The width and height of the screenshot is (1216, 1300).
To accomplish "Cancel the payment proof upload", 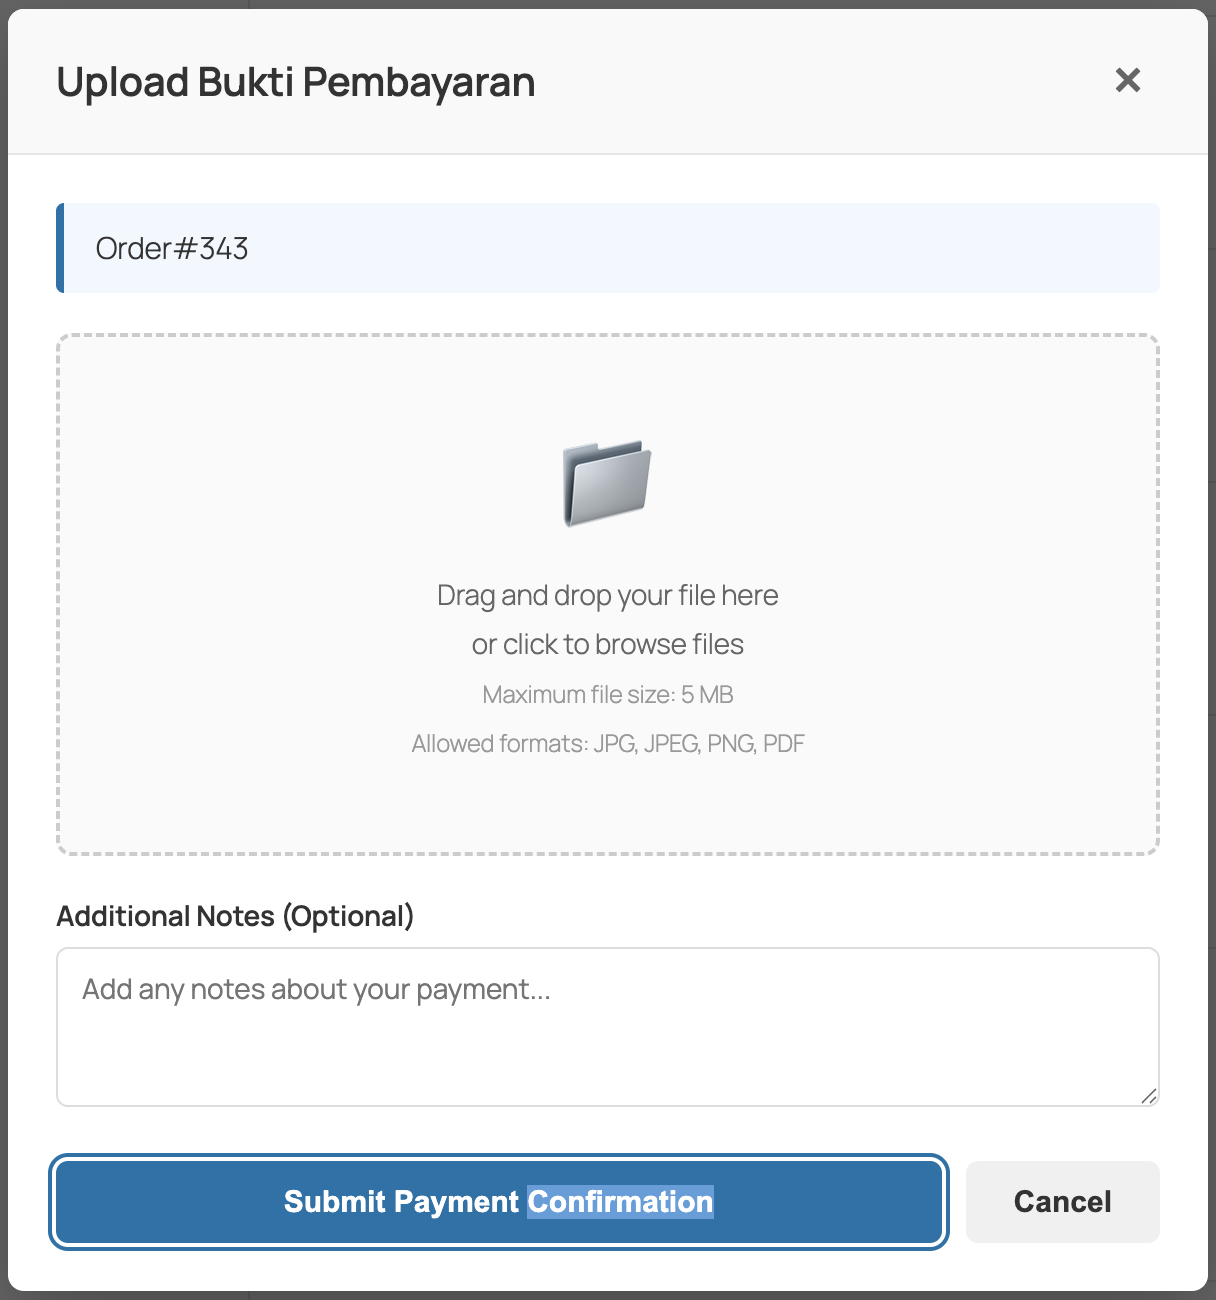I will (1062, 1201).
